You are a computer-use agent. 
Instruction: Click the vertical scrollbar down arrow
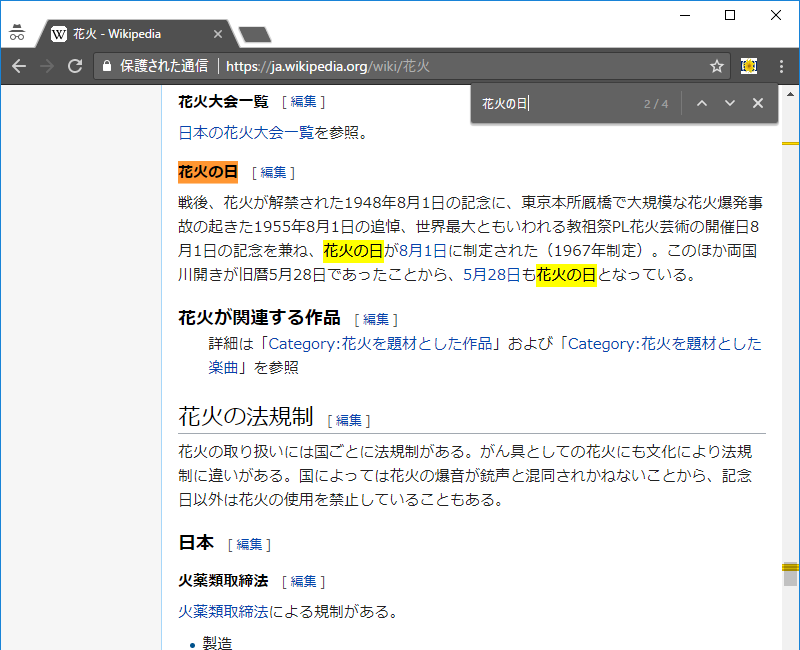pos(790,641)
